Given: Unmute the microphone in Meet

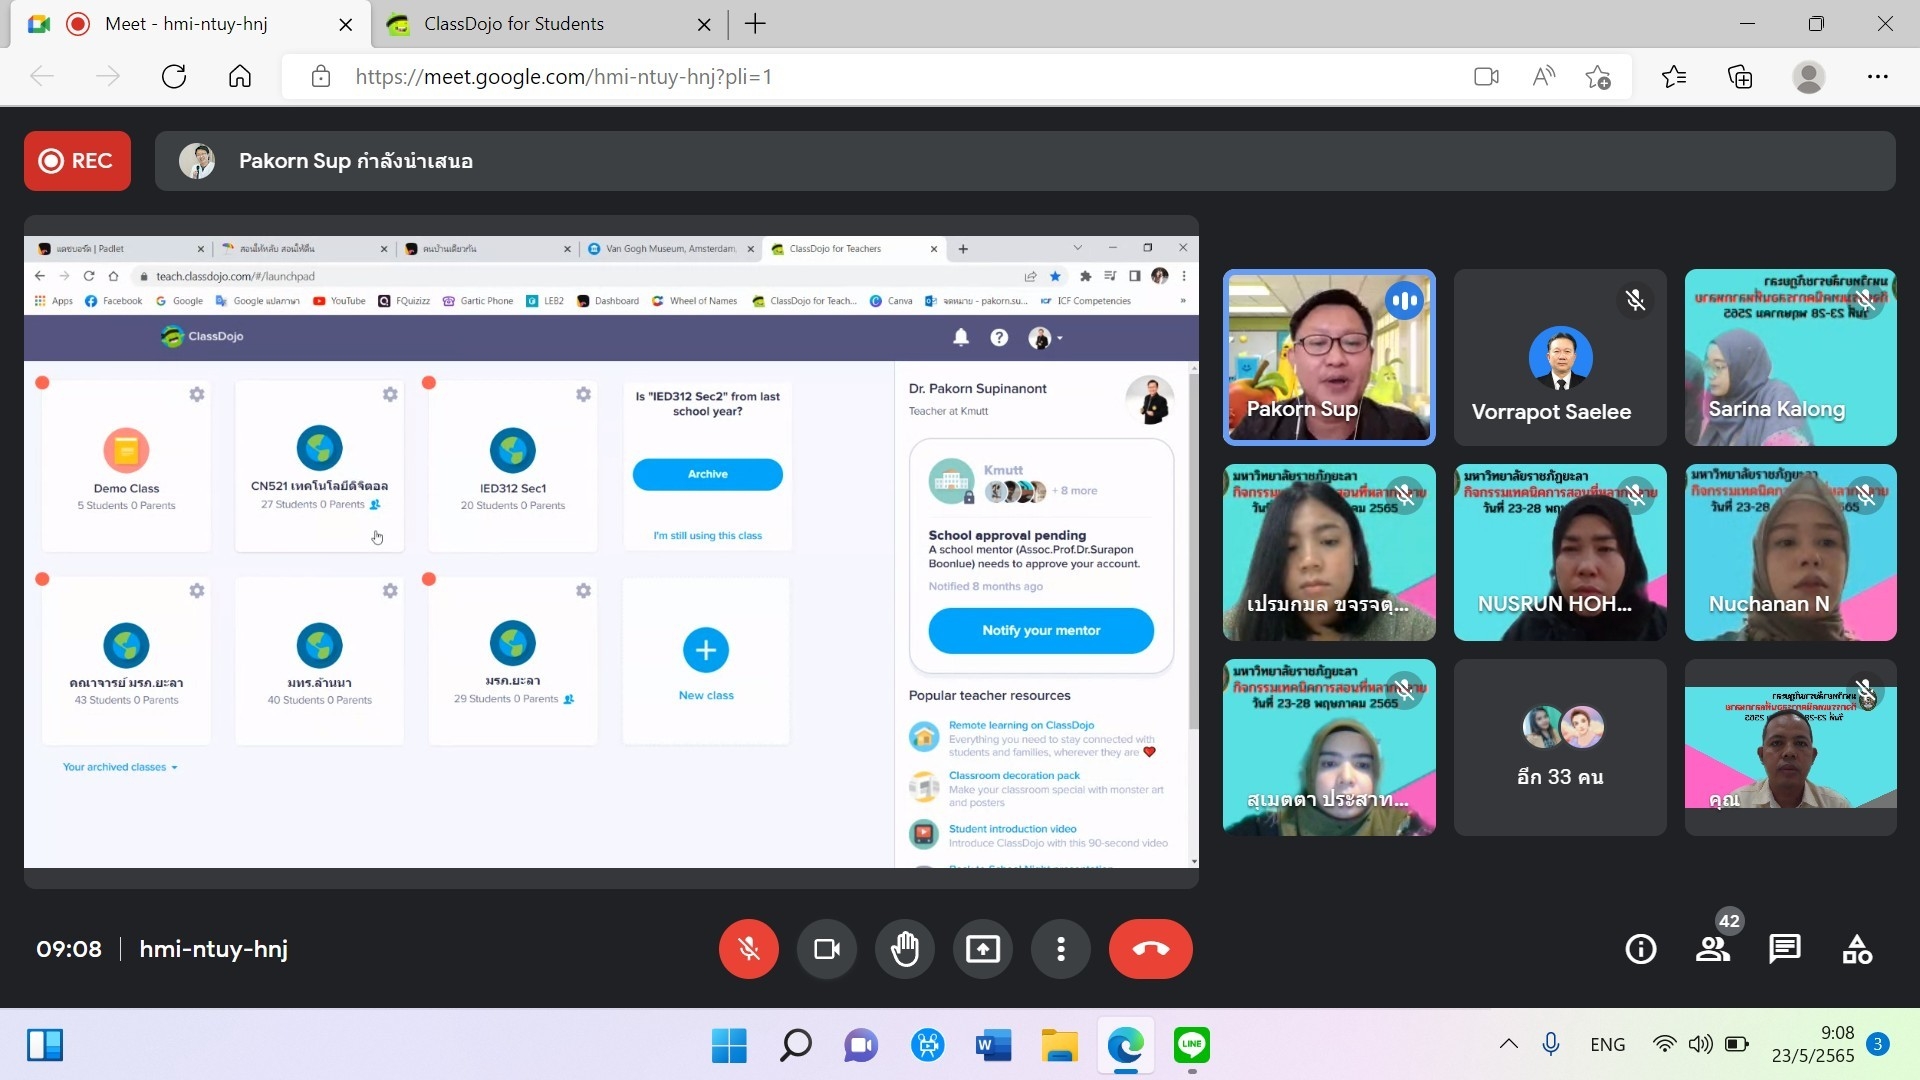Looking at the screenshot, I should [x=748, y=948].
